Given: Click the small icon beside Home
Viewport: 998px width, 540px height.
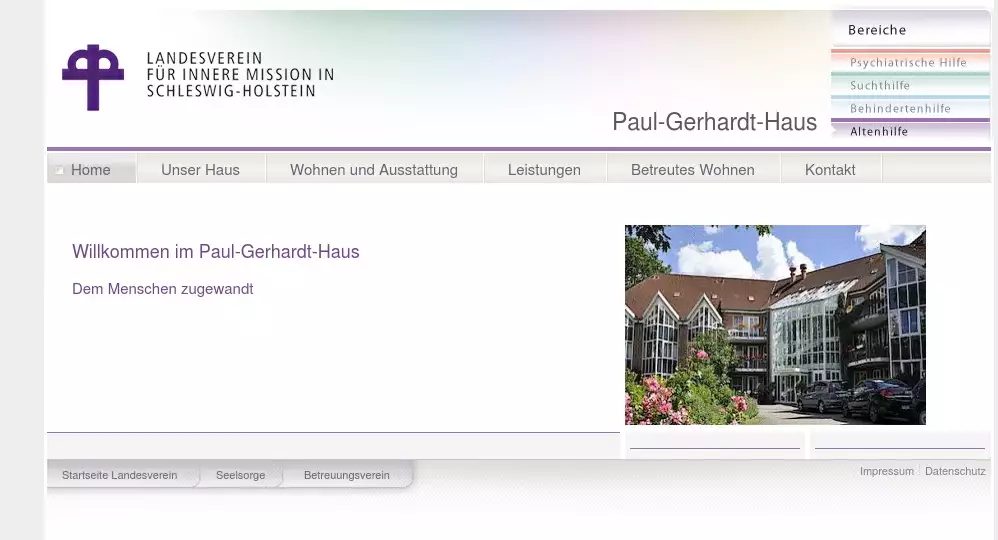Looking at the screenshot, I should pyautogui.click(x=60, y=171).
